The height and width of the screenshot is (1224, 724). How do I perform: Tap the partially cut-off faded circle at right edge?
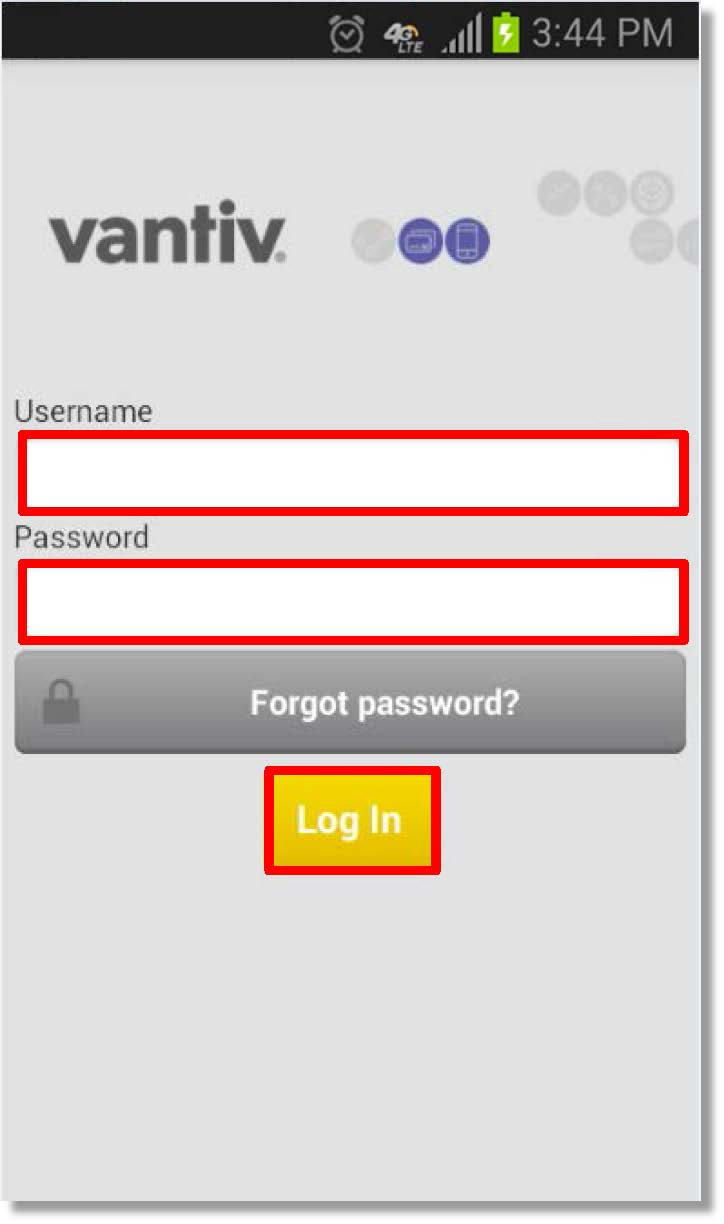click(x=688, y=242)
